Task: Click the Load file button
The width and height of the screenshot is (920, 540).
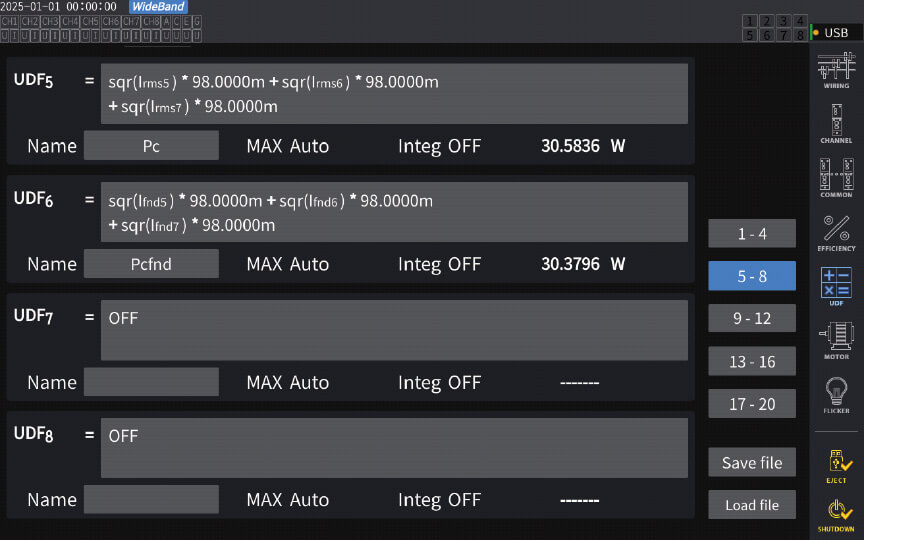Action: (x=752, y=505)
